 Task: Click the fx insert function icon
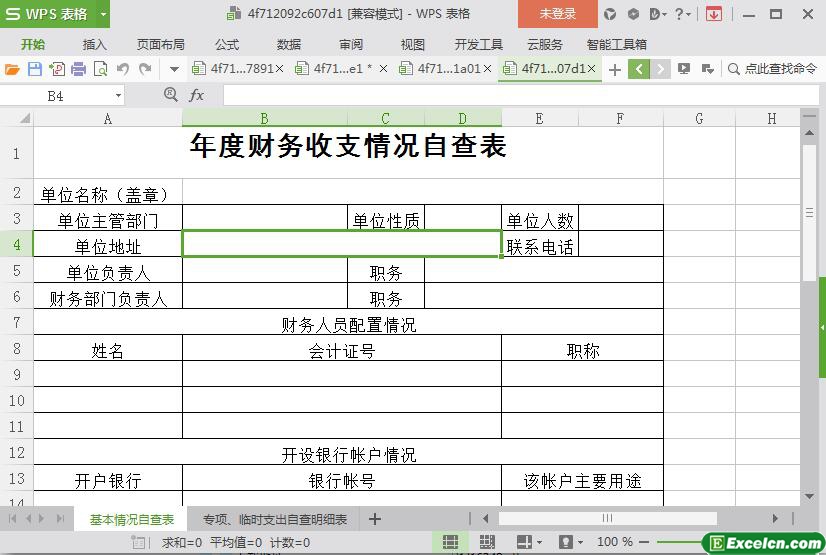[197, 95]
